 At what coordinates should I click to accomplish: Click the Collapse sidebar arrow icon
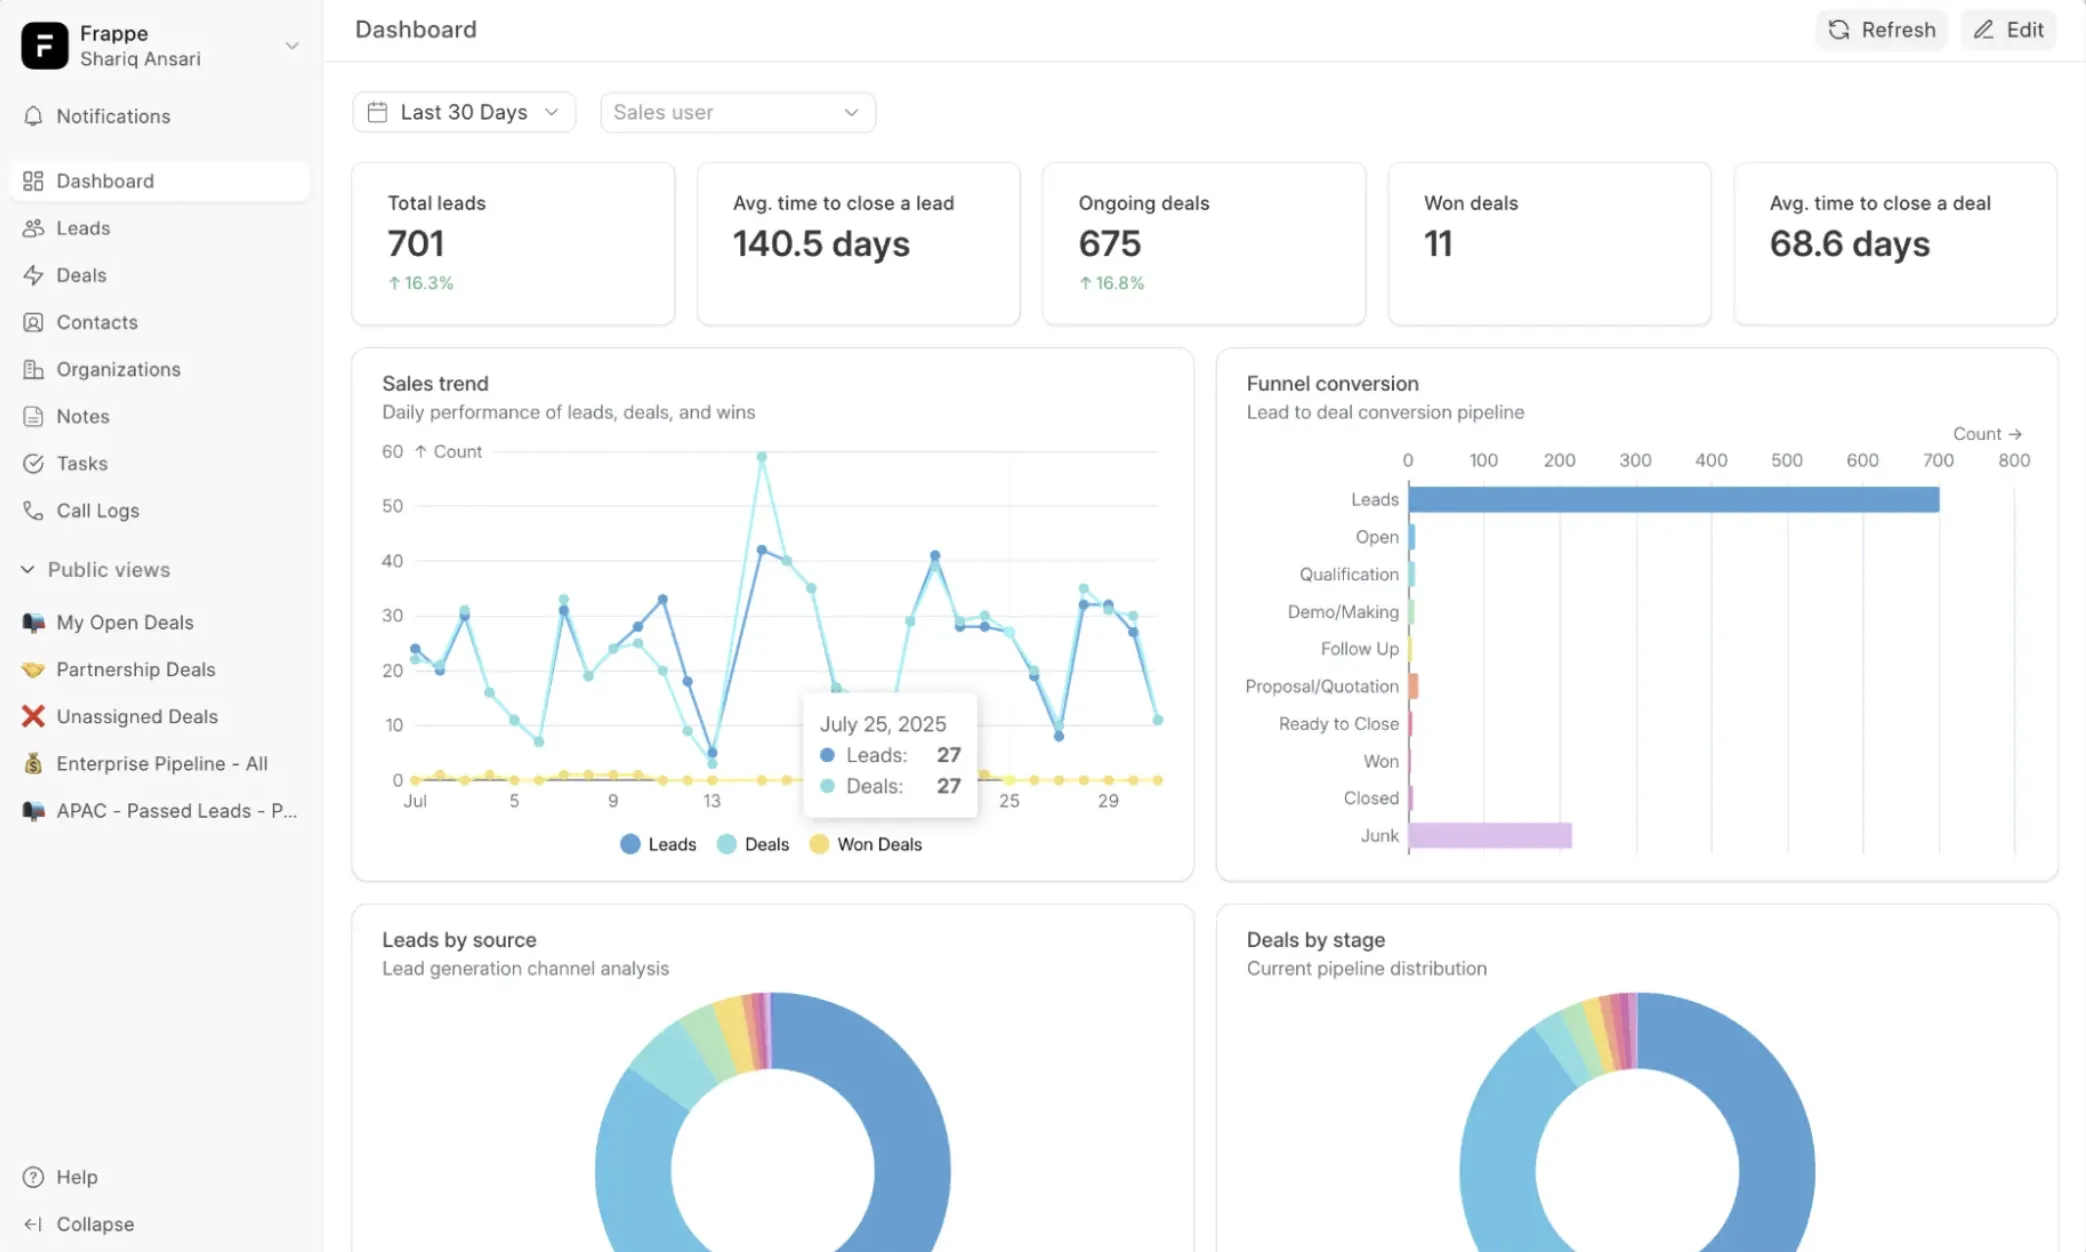click(x=33, y=1224)
